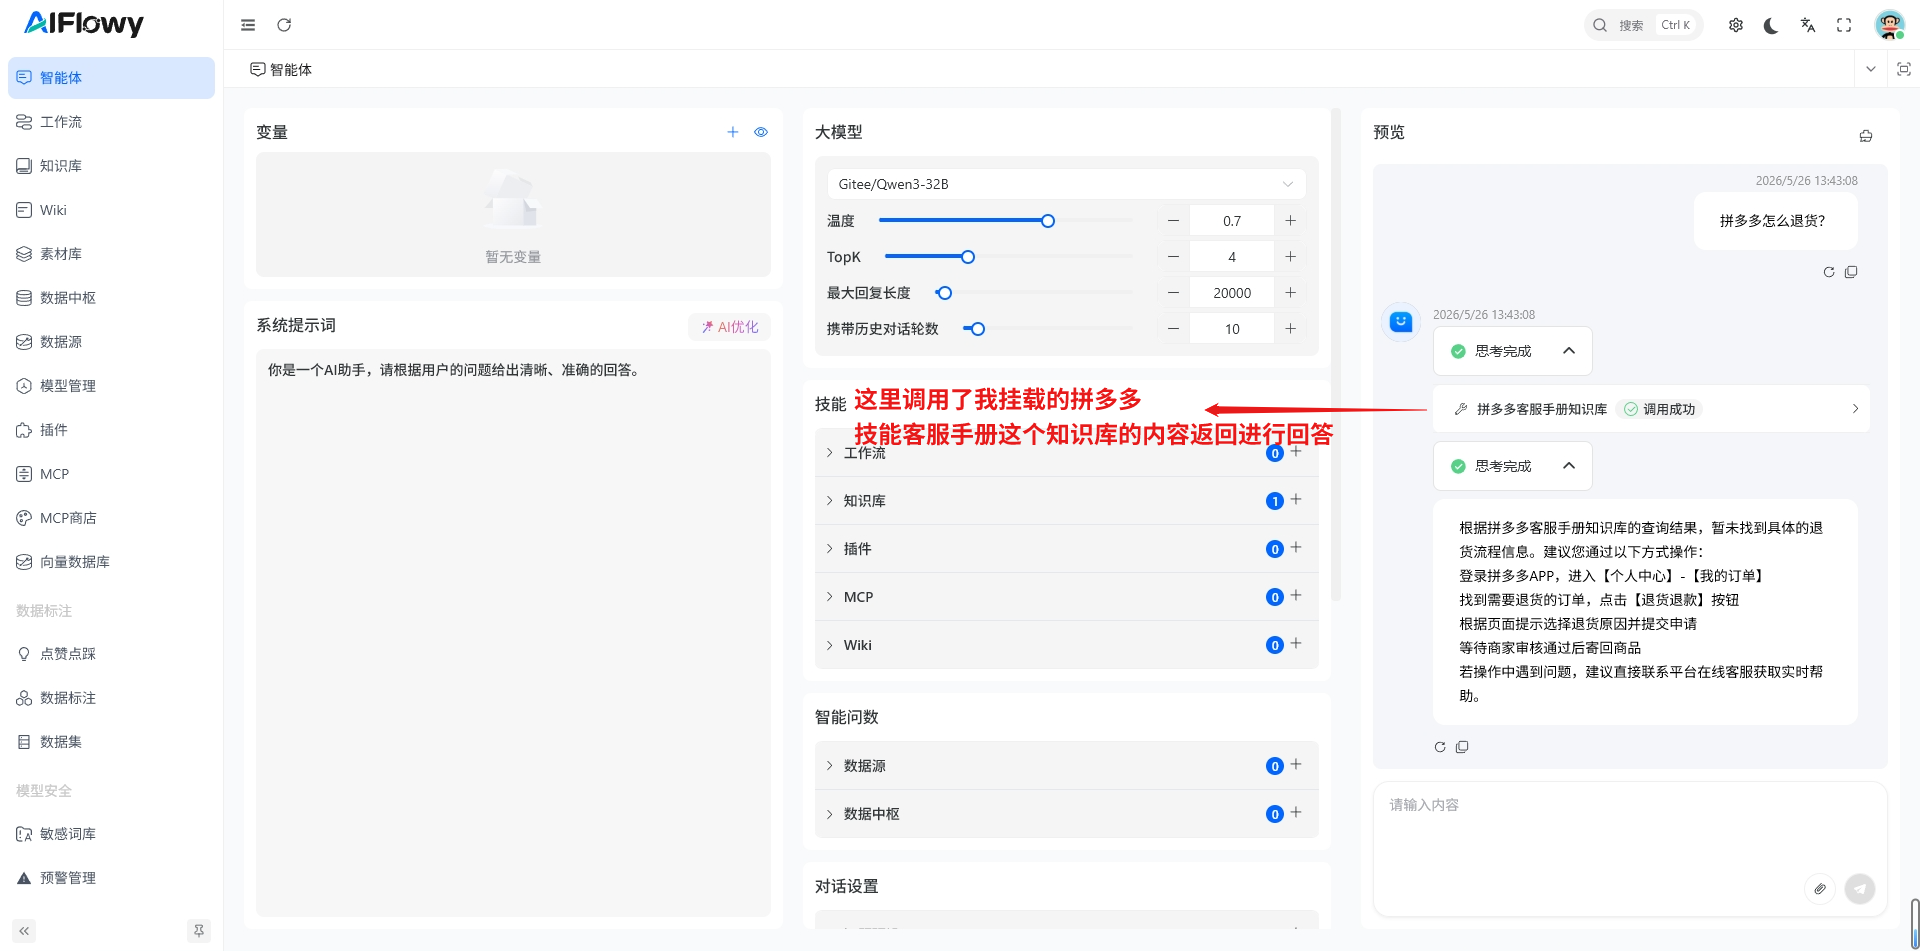
Task: Add a 知识库 skill with plus
Action: click(x=1296, y=500)
